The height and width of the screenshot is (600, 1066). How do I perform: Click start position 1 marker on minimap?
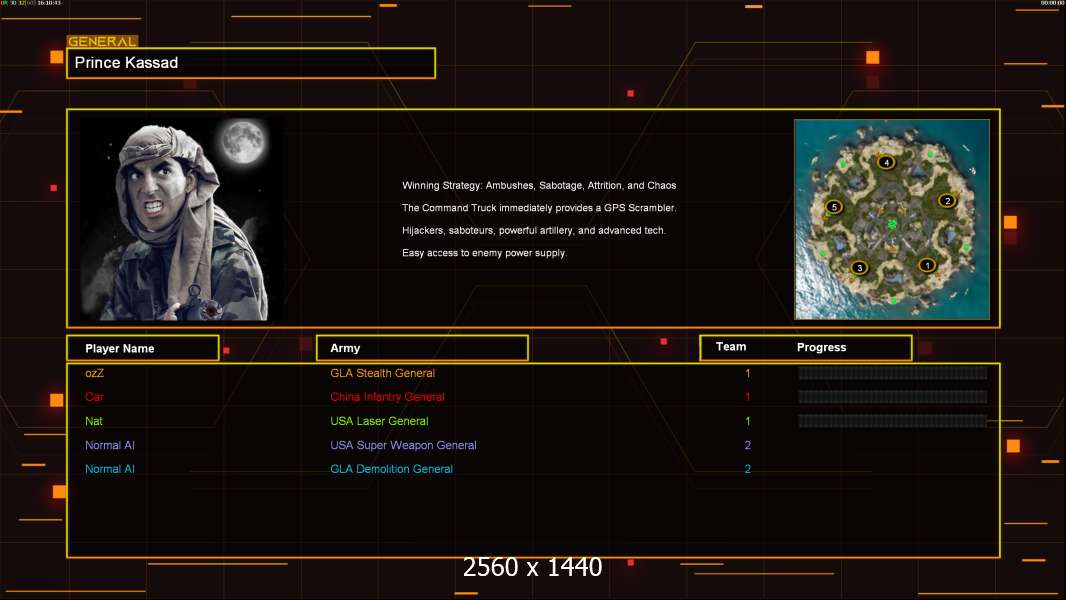[x=927, y=265]
